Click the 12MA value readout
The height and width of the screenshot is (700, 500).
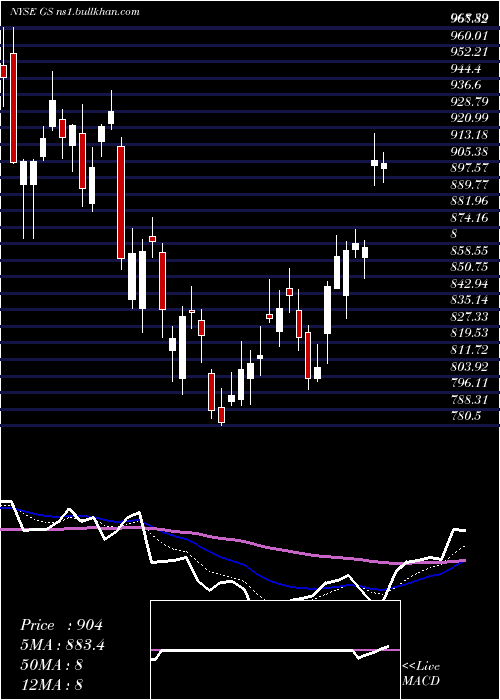click(51, 684)
